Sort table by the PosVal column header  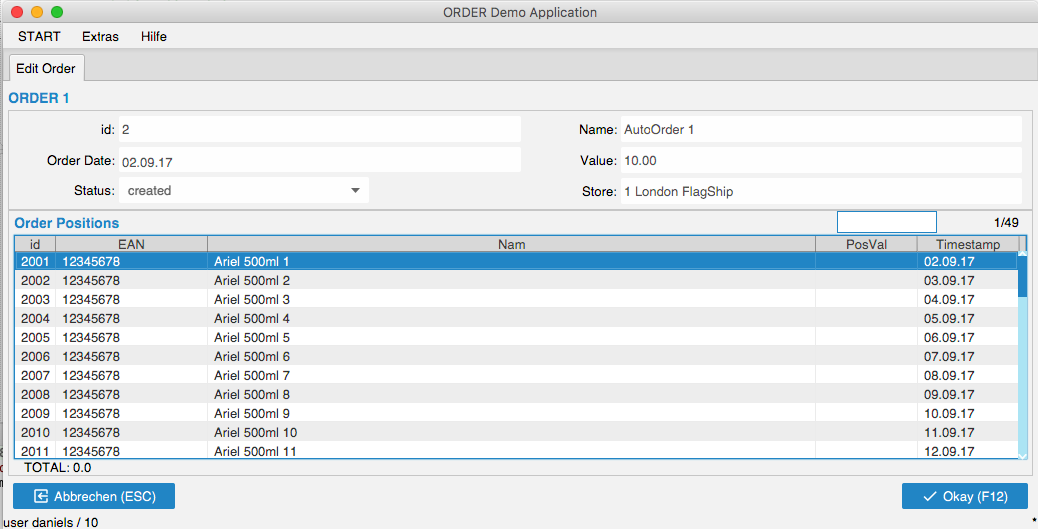coord(866,244)
